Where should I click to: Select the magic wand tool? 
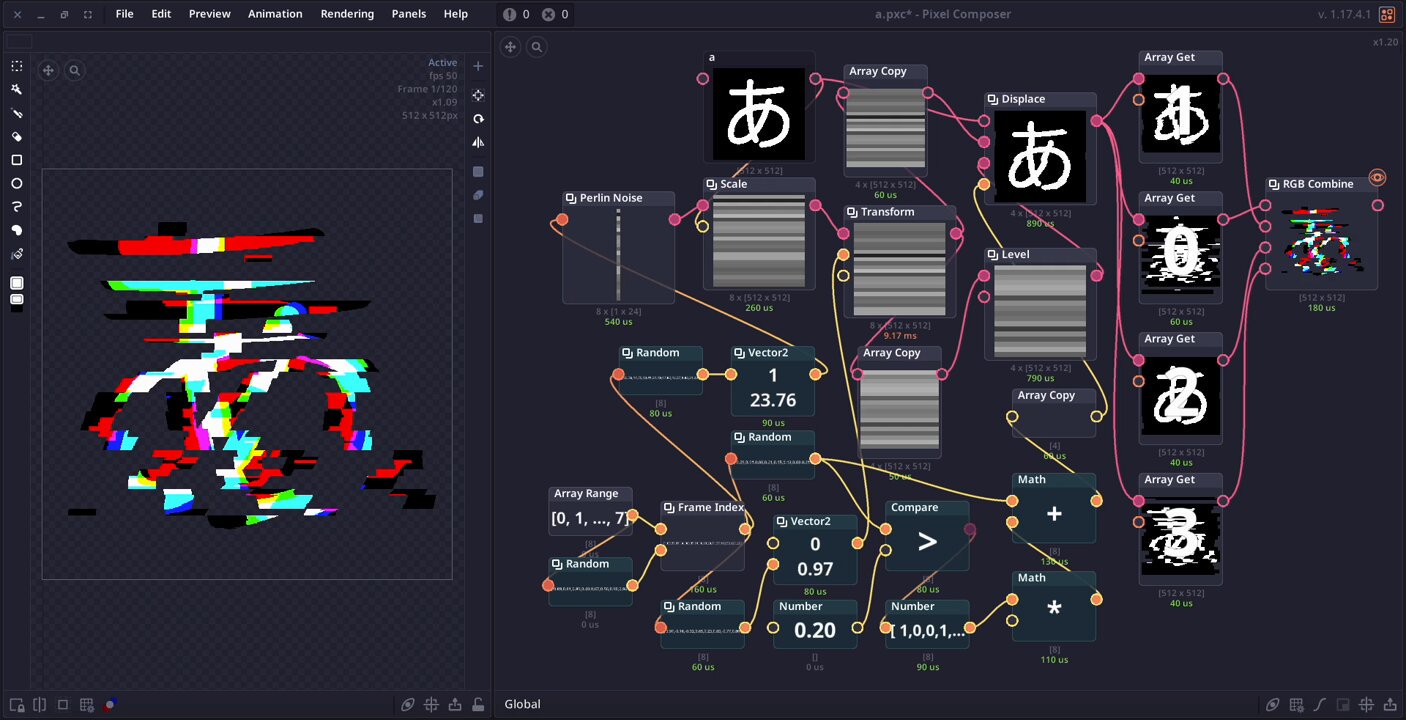pyautogui.click(x=16, y=90)
